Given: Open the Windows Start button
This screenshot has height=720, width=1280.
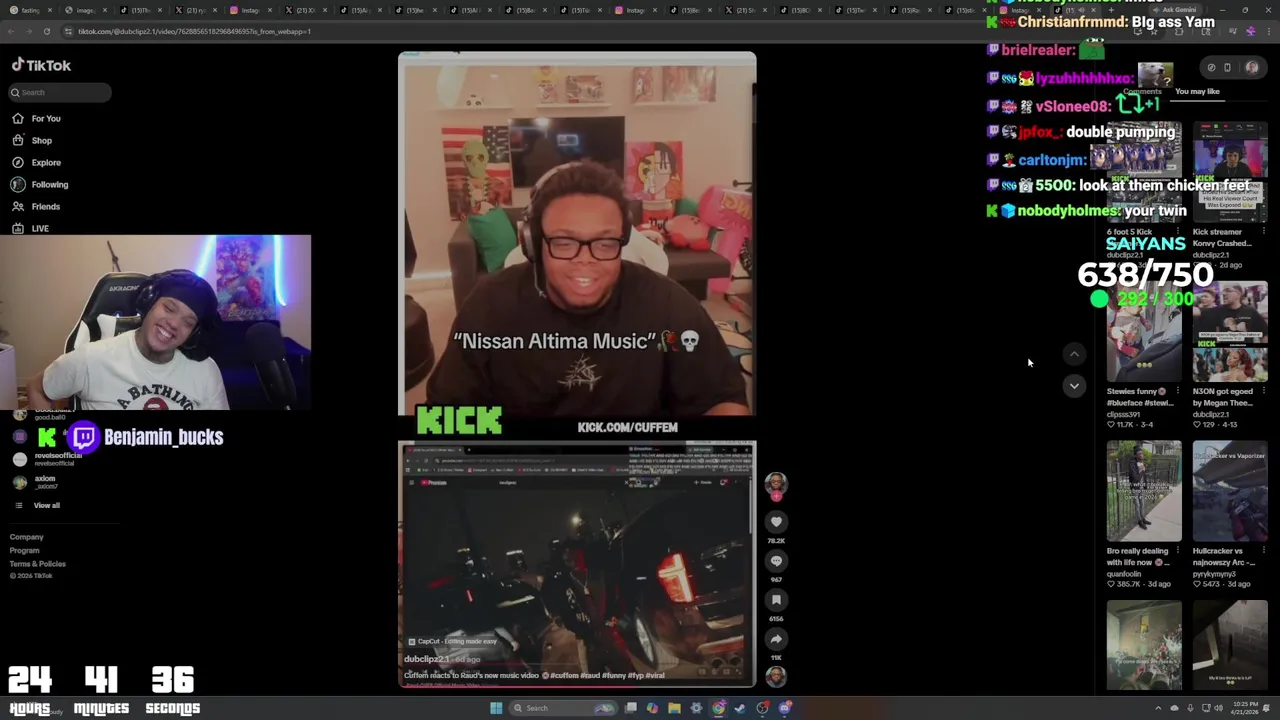Looking at the screenshot, I should point(496,708).
